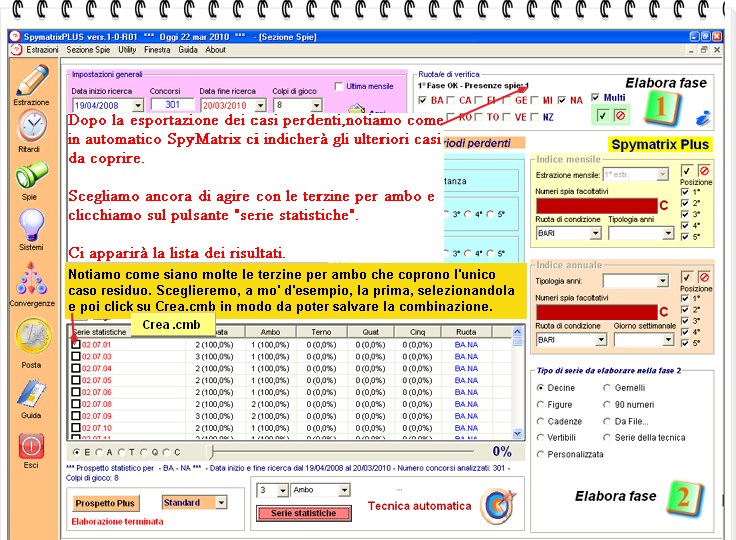Click the green Elabora fase 1 icon
Screen dimensions: 736x540
coord(662,108)
